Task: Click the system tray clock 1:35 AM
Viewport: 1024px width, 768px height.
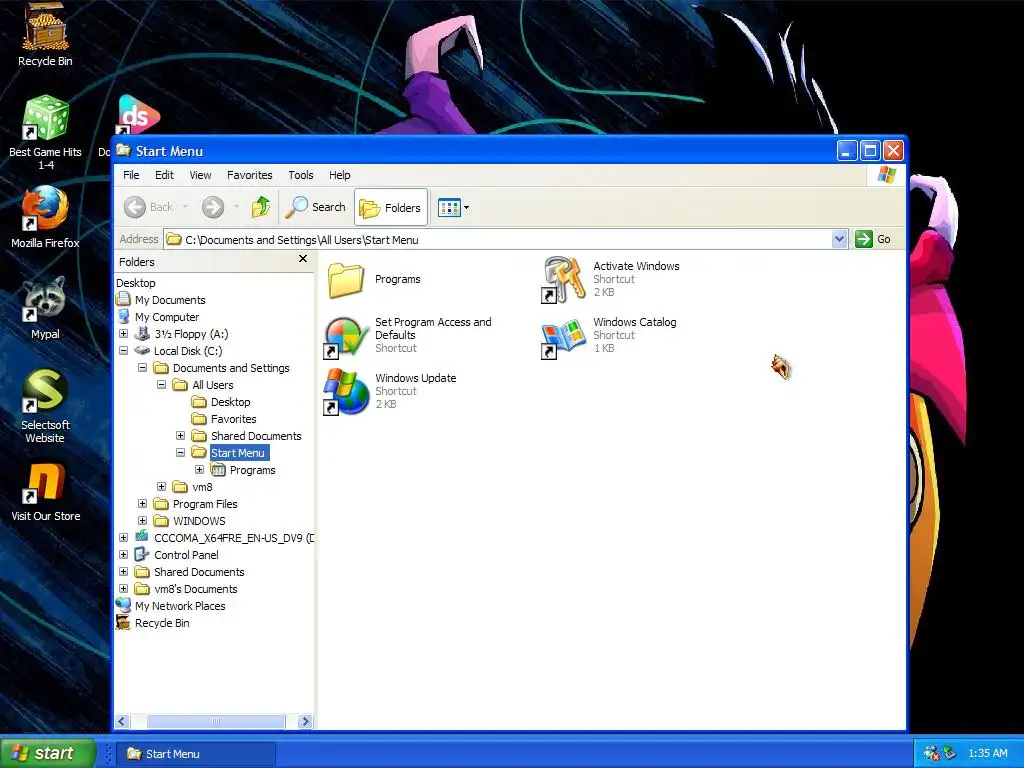Action: coord(987,753)
